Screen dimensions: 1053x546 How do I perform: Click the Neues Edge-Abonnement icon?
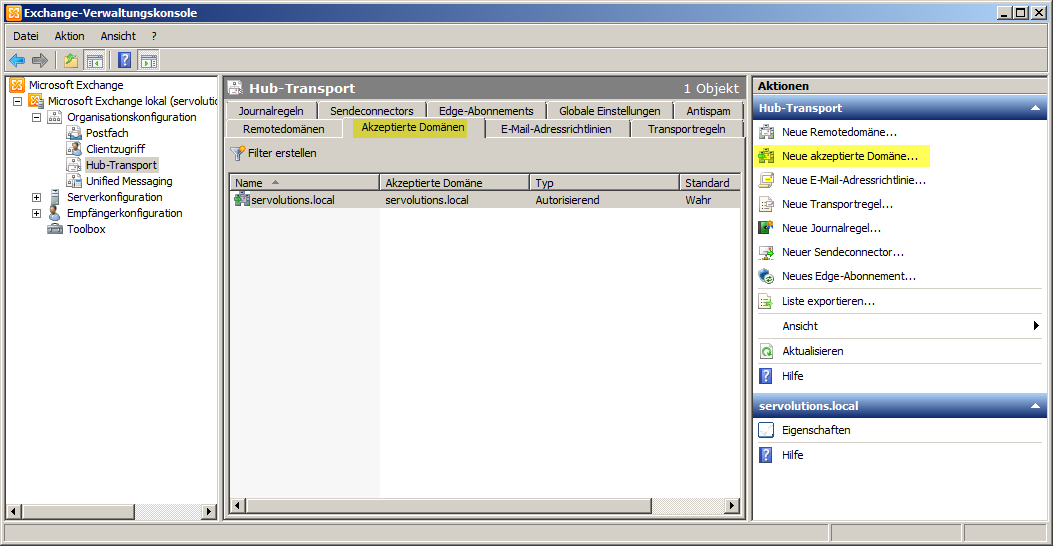click(766, 276)
